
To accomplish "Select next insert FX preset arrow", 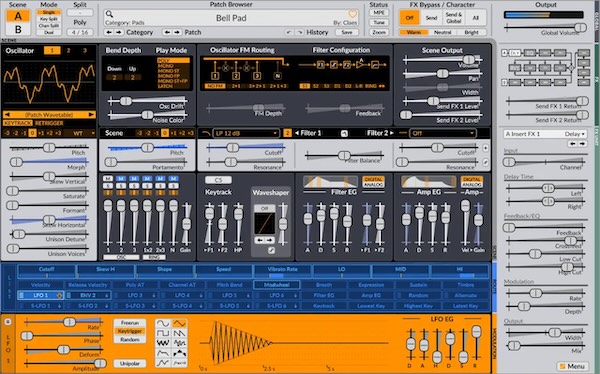I will point(582,144).
